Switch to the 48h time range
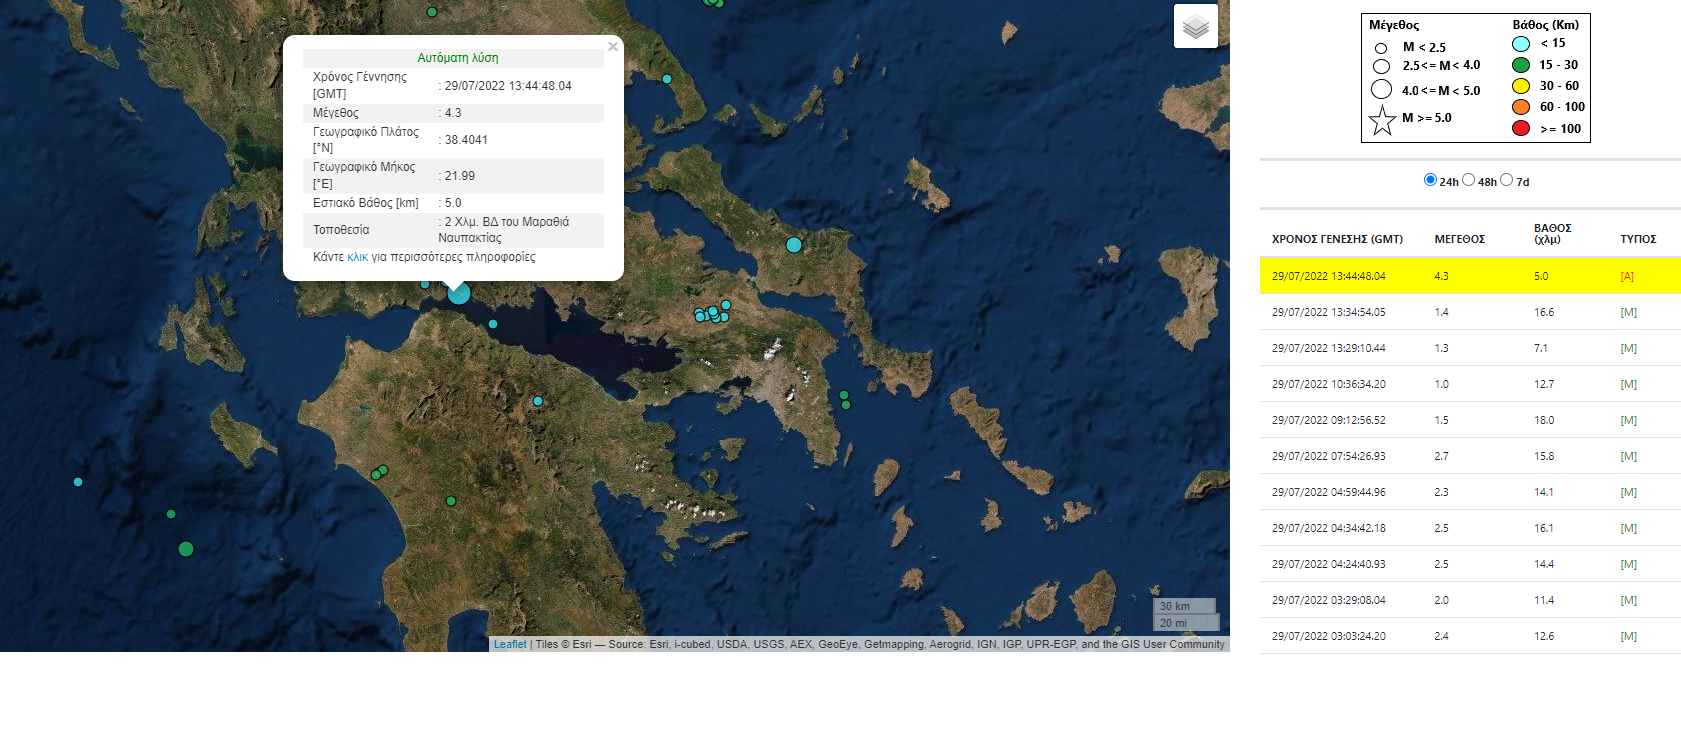The height and width of the screenshot is (752, 1681). [1468, 180]
